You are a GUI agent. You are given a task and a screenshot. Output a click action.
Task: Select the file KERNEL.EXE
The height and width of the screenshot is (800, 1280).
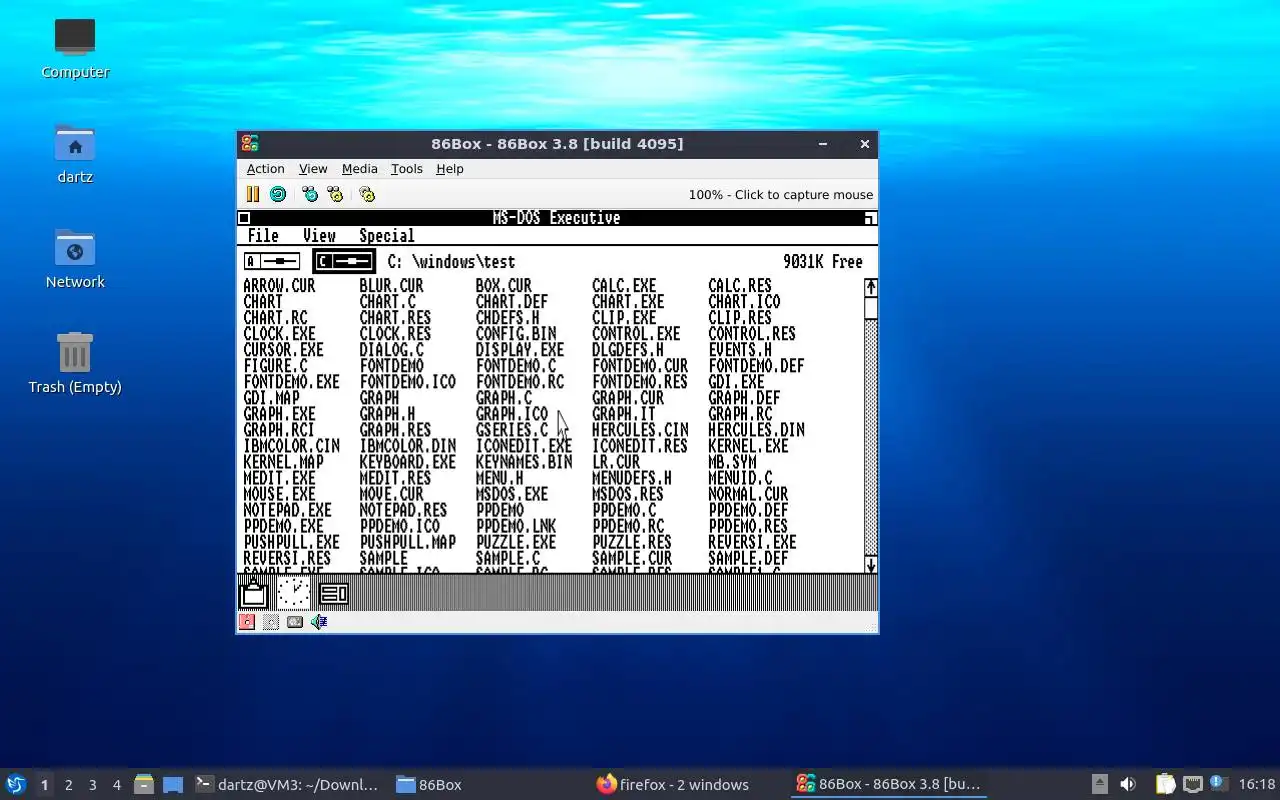pos(748,446)
